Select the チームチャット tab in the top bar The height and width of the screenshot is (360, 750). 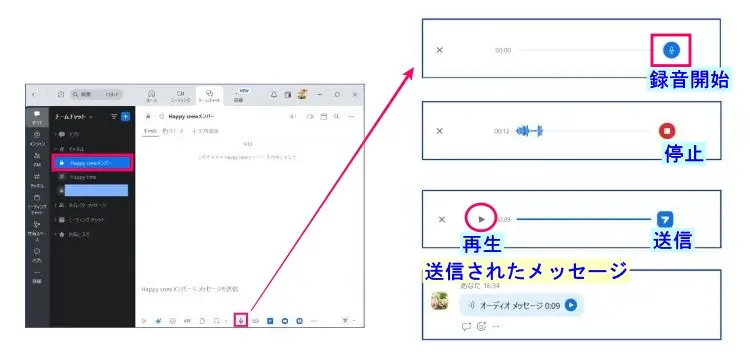click(210, 96)
